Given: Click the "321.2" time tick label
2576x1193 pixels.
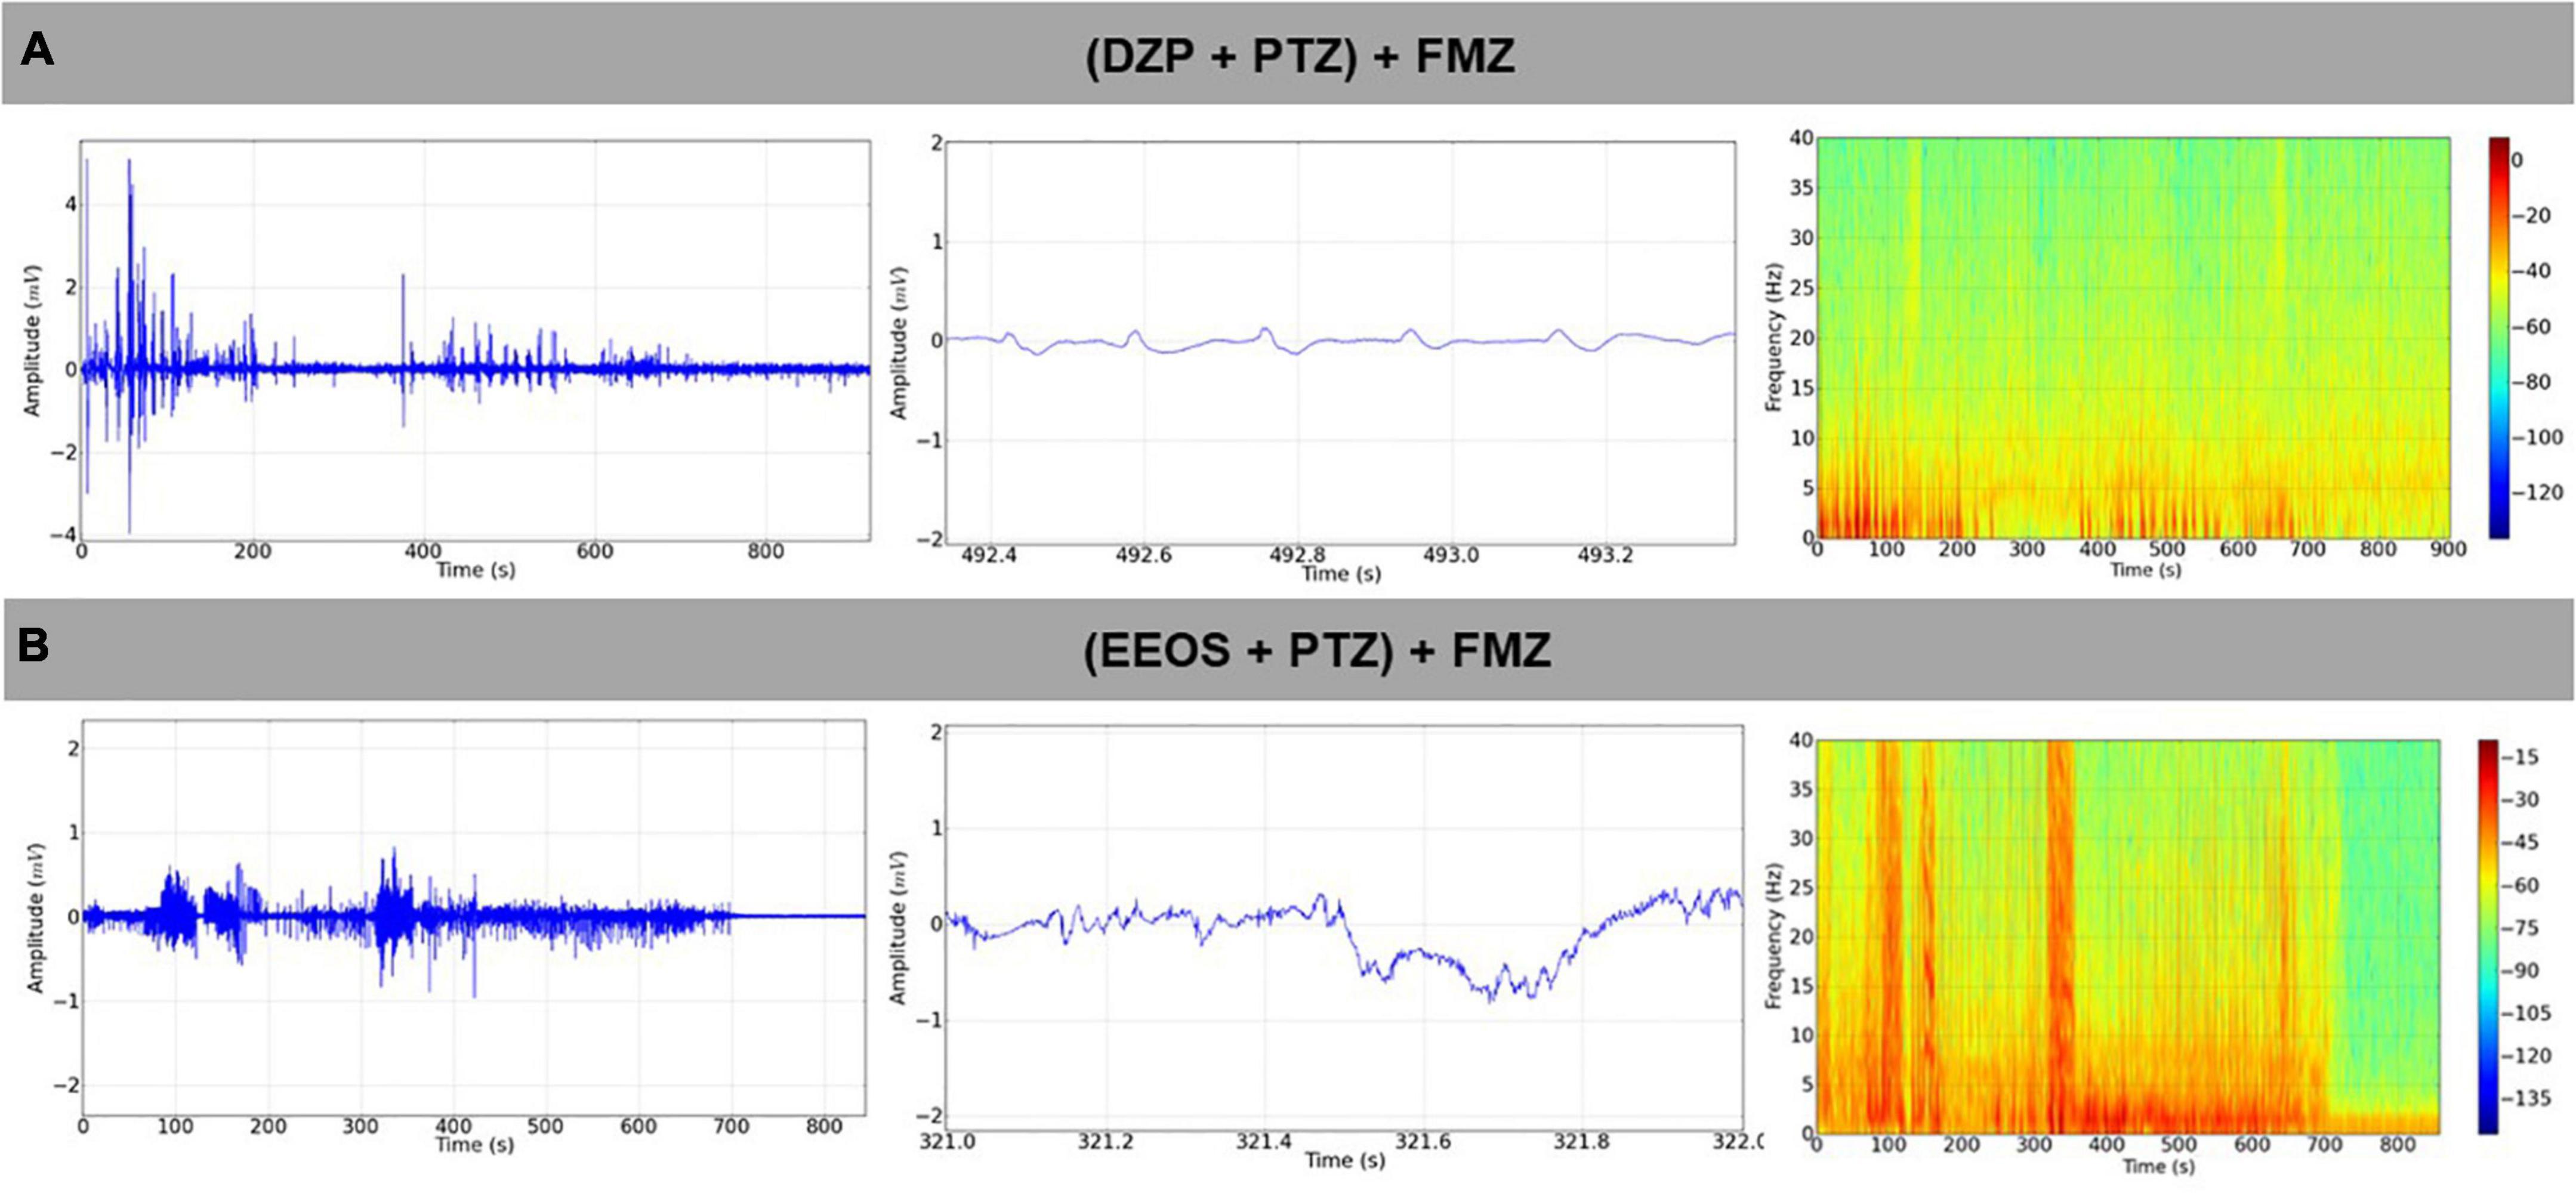Looking at the screenshot, I should point(1105,1141).
